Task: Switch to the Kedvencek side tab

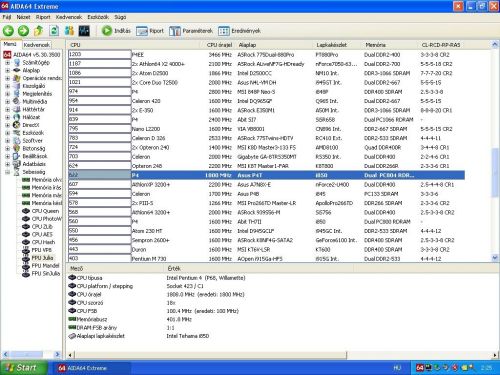Action: [x=37, y=45]
